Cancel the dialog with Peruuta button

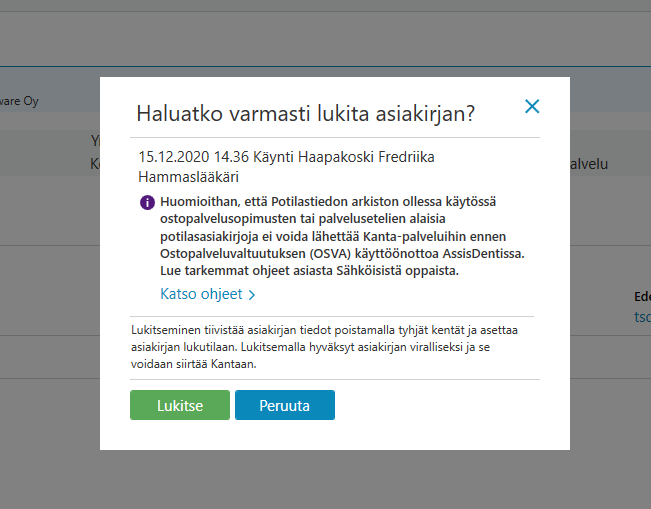pos(285,405)
